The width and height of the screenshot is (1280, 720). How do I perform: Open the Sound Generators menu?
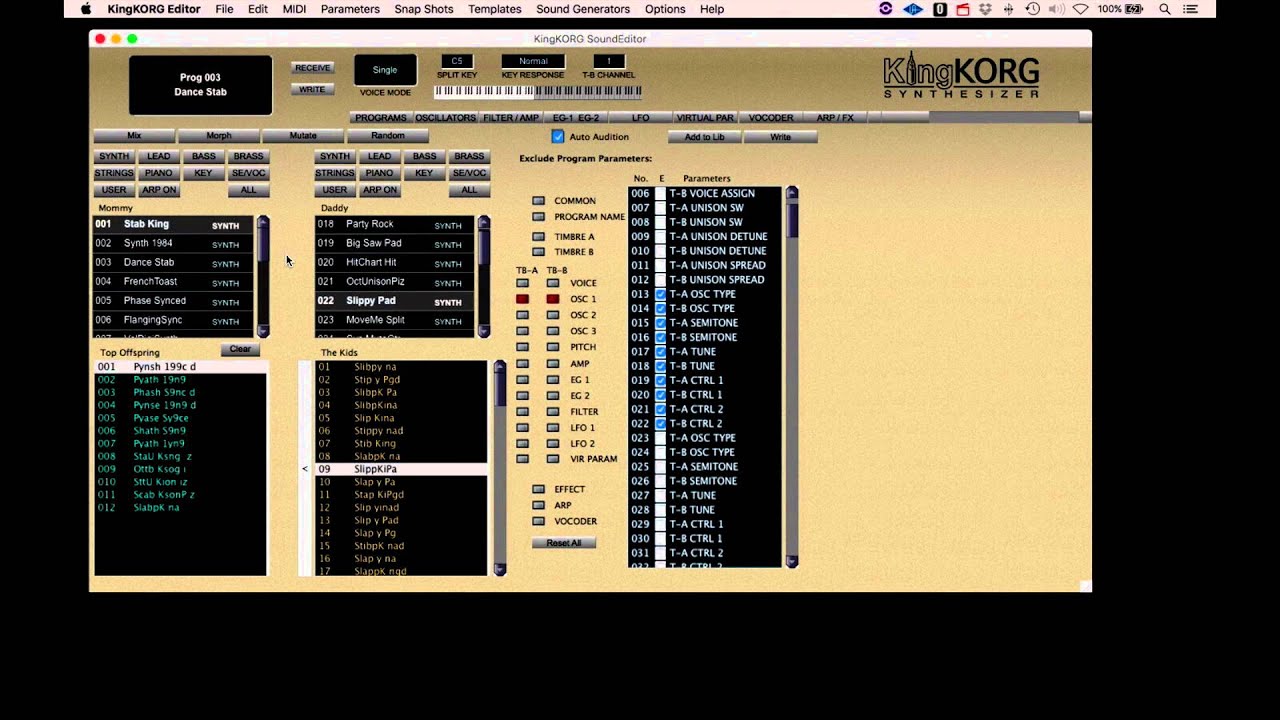[x=583, y=9]
